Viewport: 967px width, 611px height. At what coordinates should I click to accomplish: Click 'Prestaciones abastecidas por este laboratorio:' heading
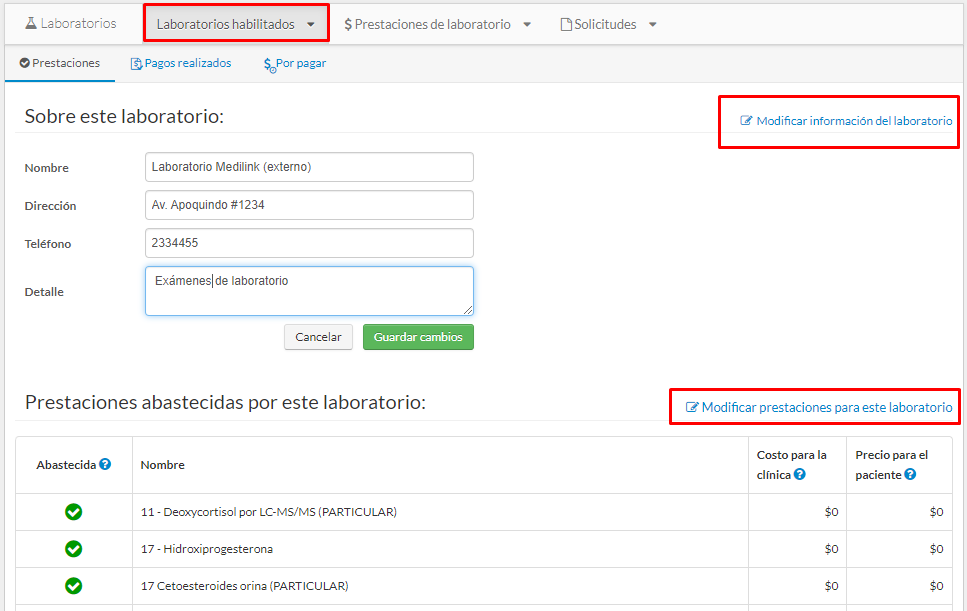click(225, 402)
